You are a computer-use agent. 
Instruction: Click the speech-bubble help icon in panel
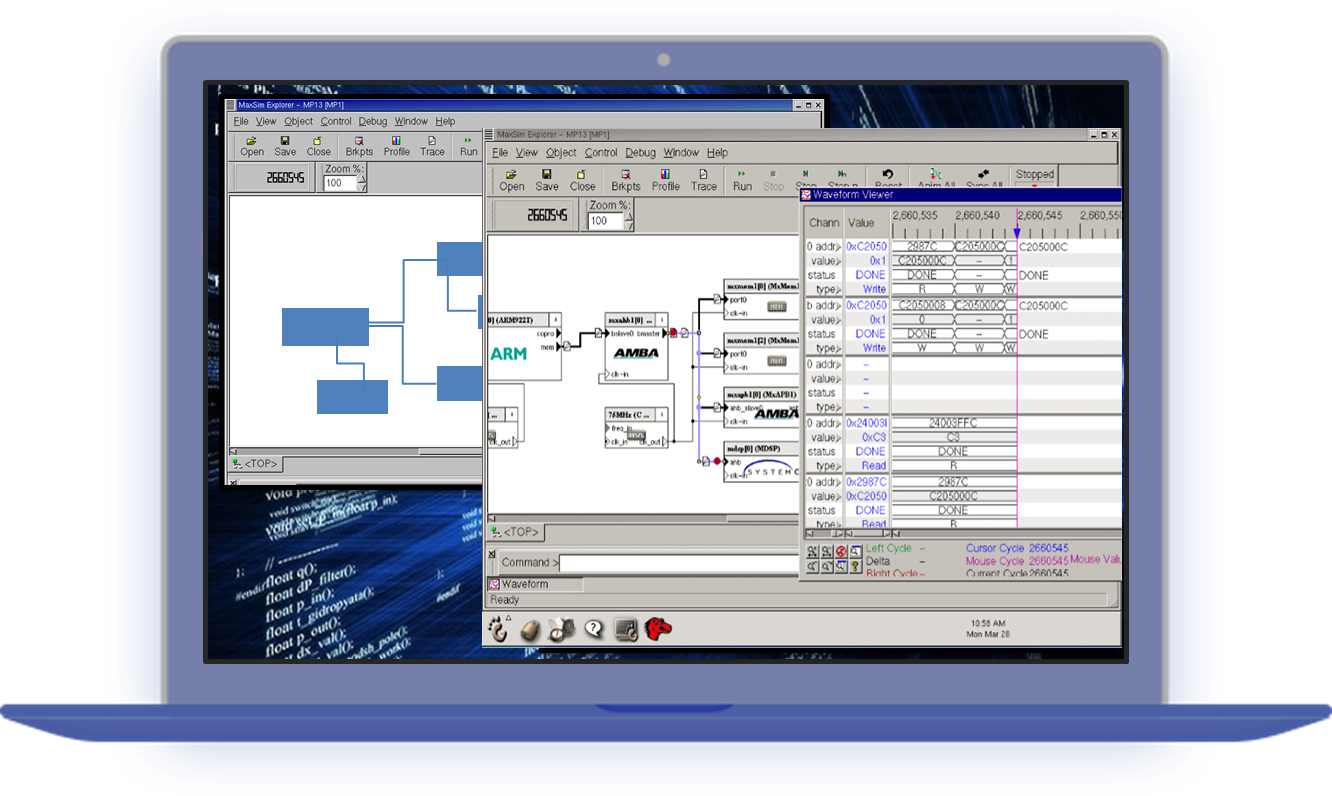click(x=594, y=629)
